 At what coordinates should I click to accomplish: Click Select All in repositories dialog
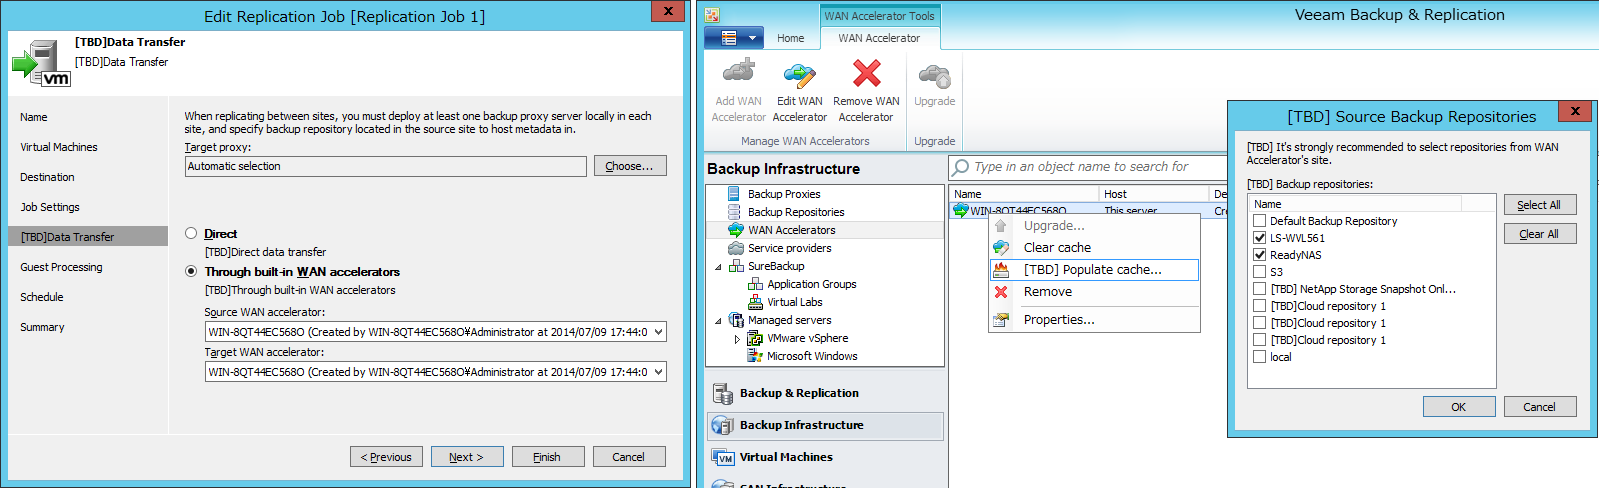click(x=1540, y=205)
